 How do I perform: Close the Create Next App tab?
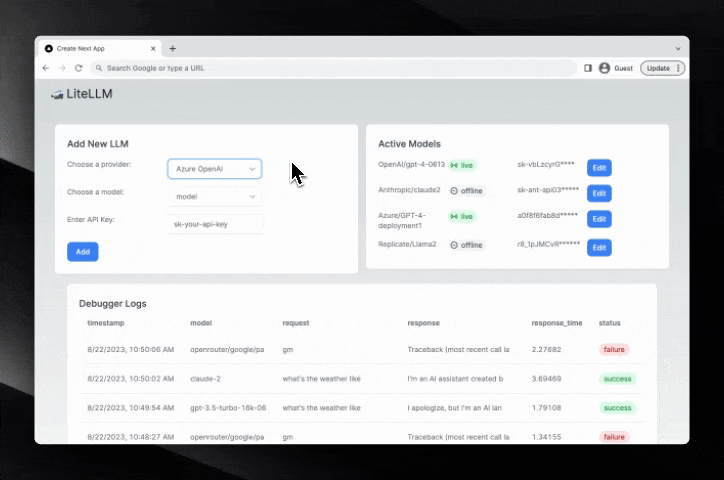click(x=152, y=48)
